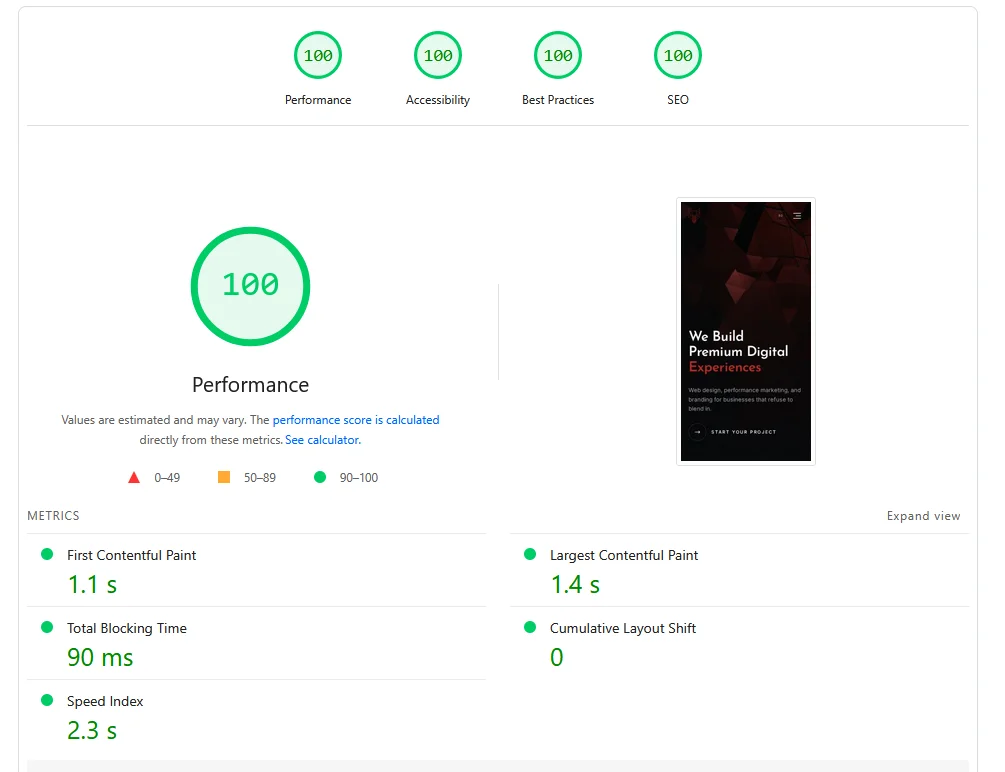Open the 'performance score is calculated' link
This screenshot has width=1005, height=772.
coord(356,420)
